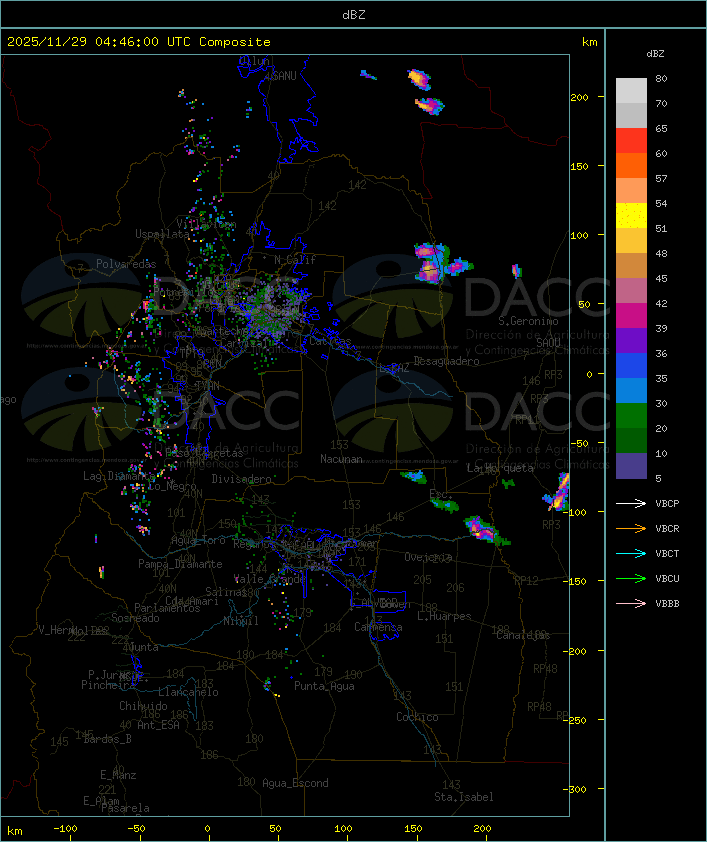Screen dimensions: 707x842
Task: Click the Canalejas map label
Action: (x=523, y=635)
